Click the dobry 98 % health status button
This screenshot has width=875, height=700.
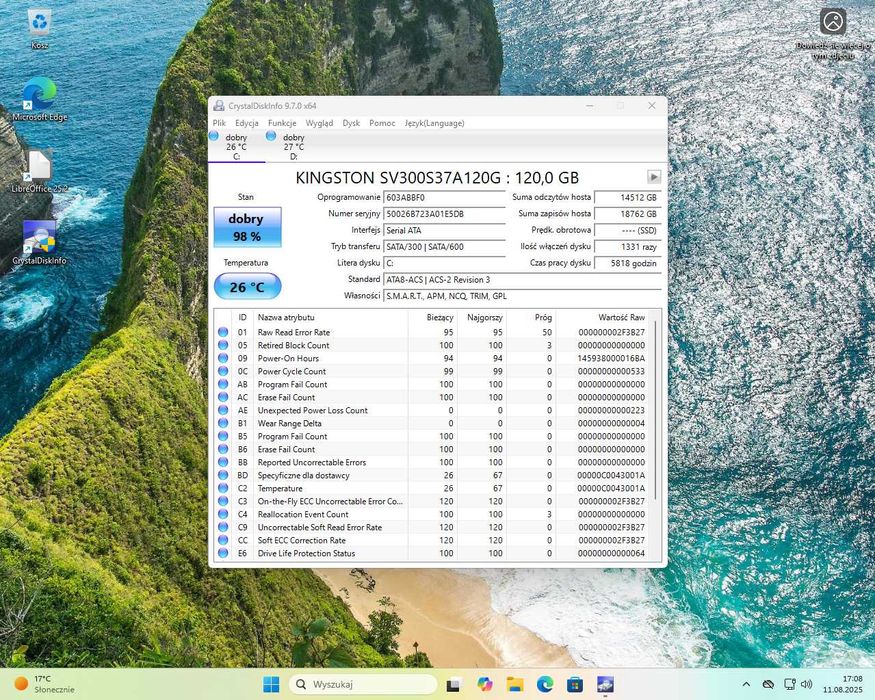click(247, 227)
